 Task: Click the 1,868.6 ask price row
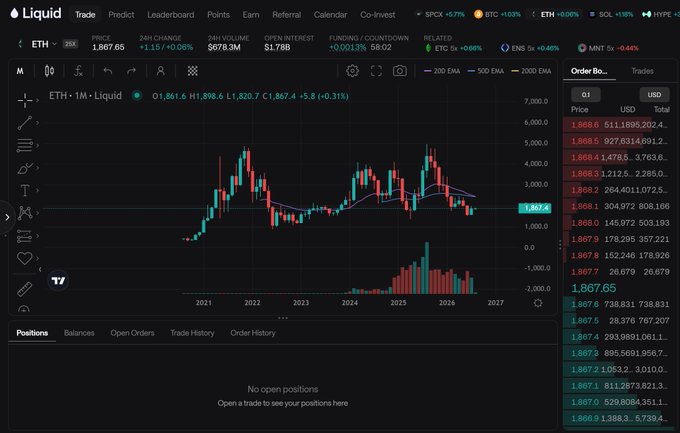(620, 125)
